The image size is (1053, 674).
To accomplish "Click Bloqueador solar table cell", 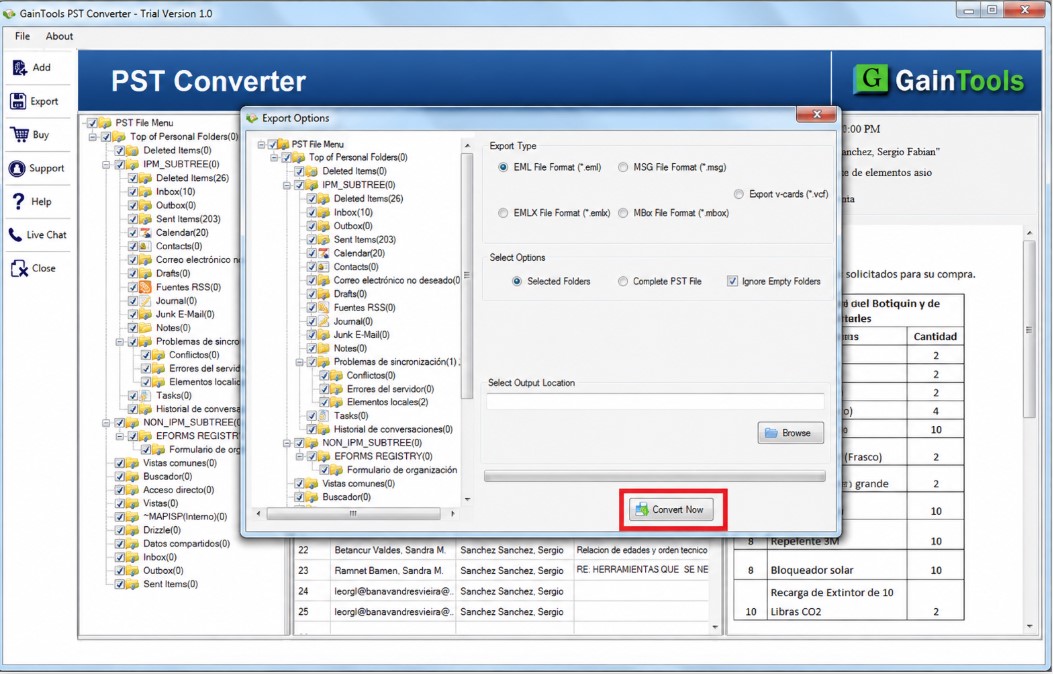I will (837, 570).
